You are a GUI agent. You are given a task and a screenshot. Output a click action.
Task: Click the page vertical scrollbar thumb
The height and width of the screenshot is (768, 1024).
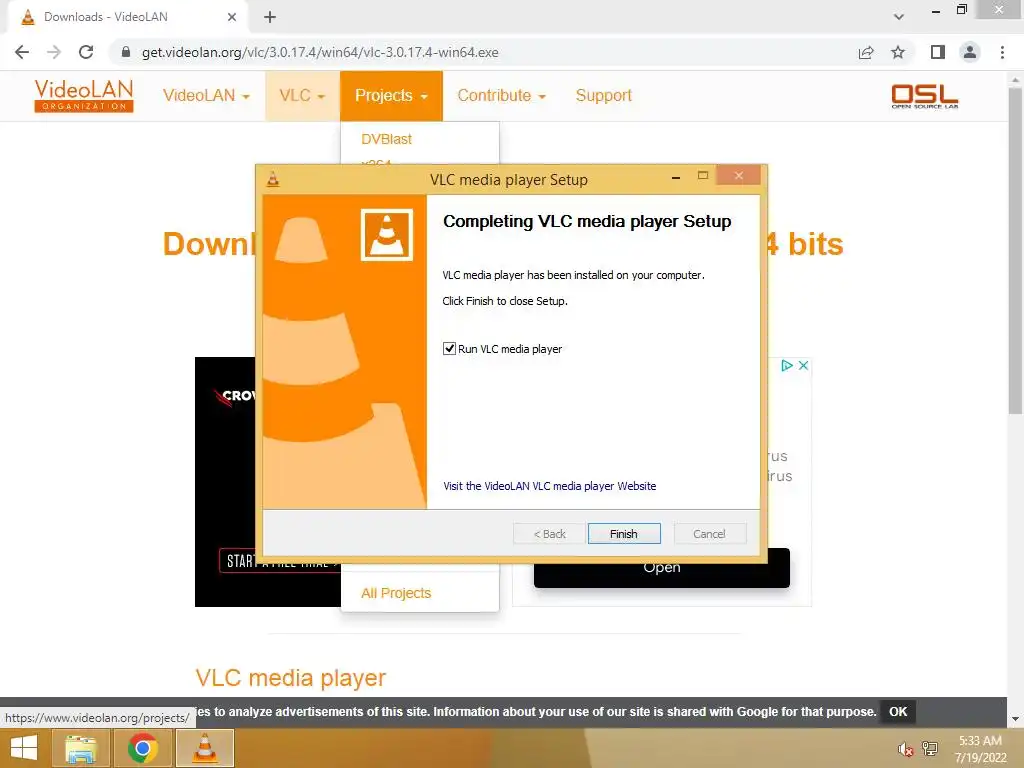(x=1015, y=251)
